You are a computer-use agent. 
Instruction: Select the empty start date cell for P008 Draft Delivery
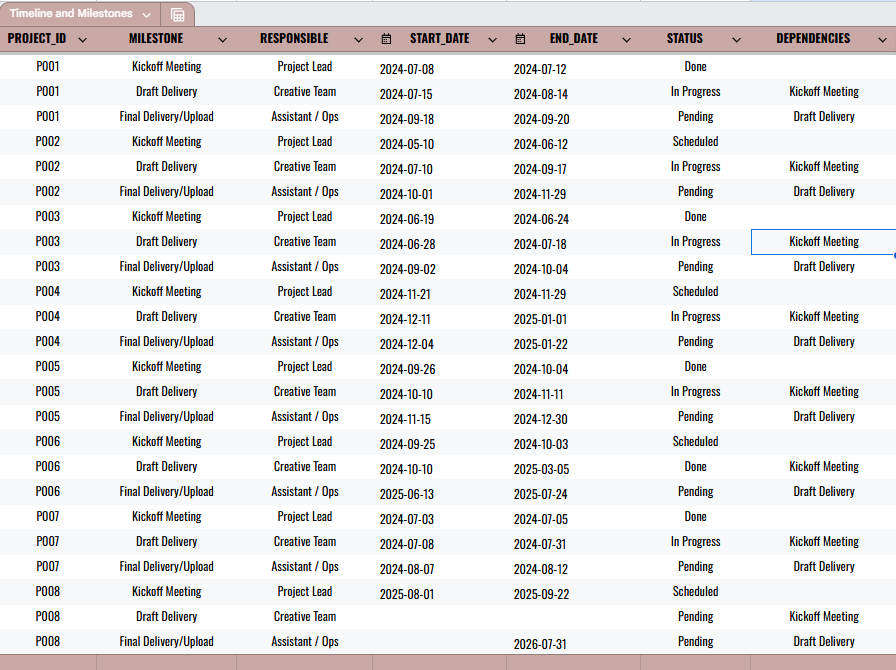click(439, 617)
